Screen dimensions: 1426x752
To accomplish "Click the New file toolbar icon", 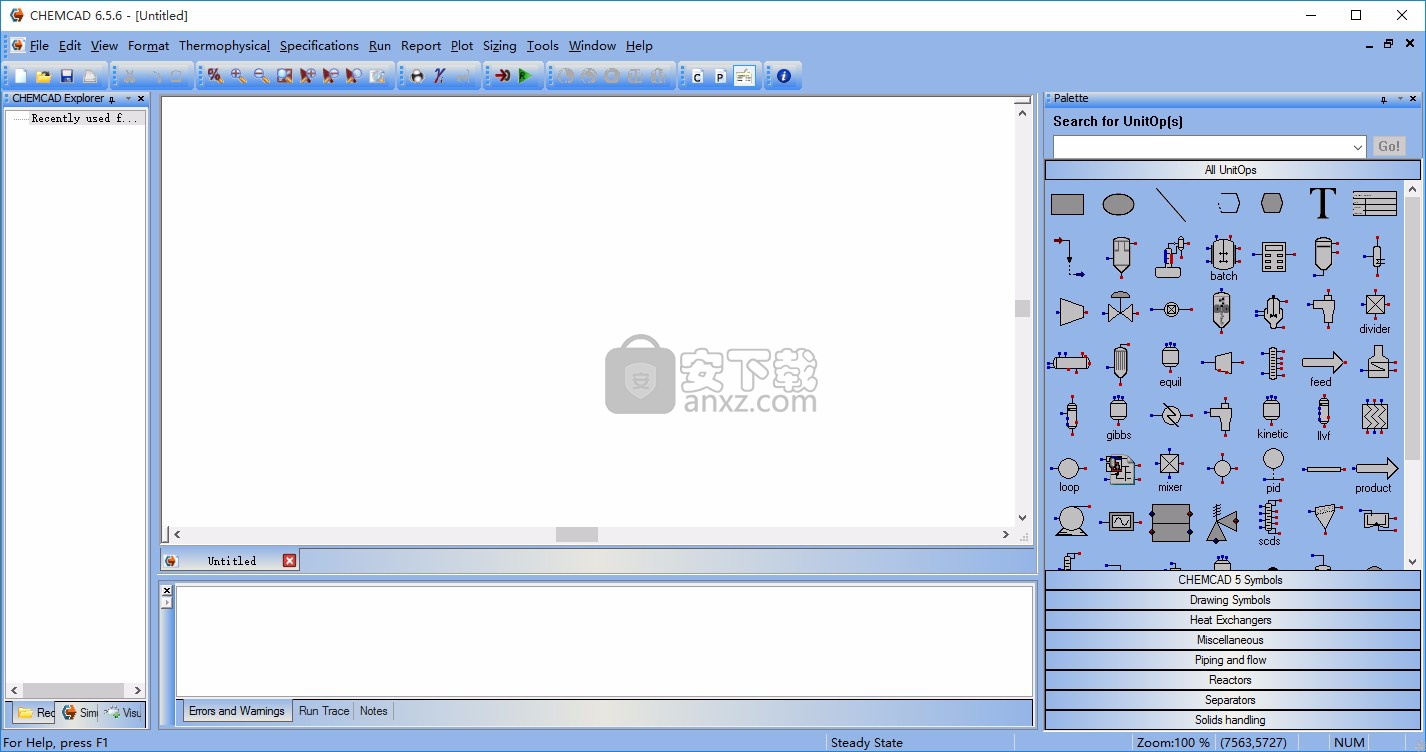I will tap(21, 76).
